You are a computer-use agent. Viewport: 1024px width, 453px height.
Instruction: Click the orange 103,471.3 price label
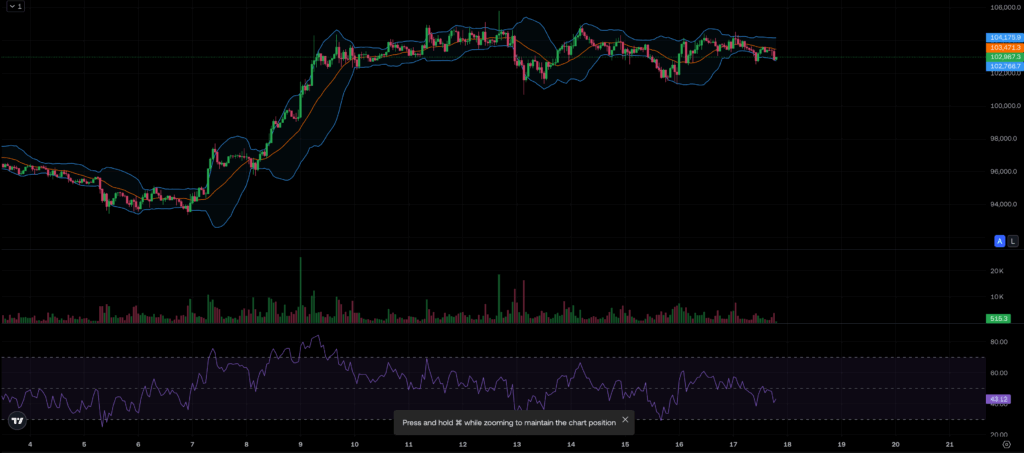click(1002, 47)
